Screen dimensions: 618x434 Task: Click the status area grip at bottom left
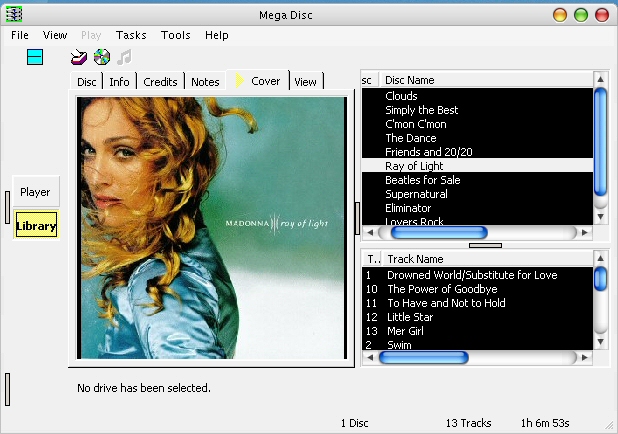[x=7, y=389]
